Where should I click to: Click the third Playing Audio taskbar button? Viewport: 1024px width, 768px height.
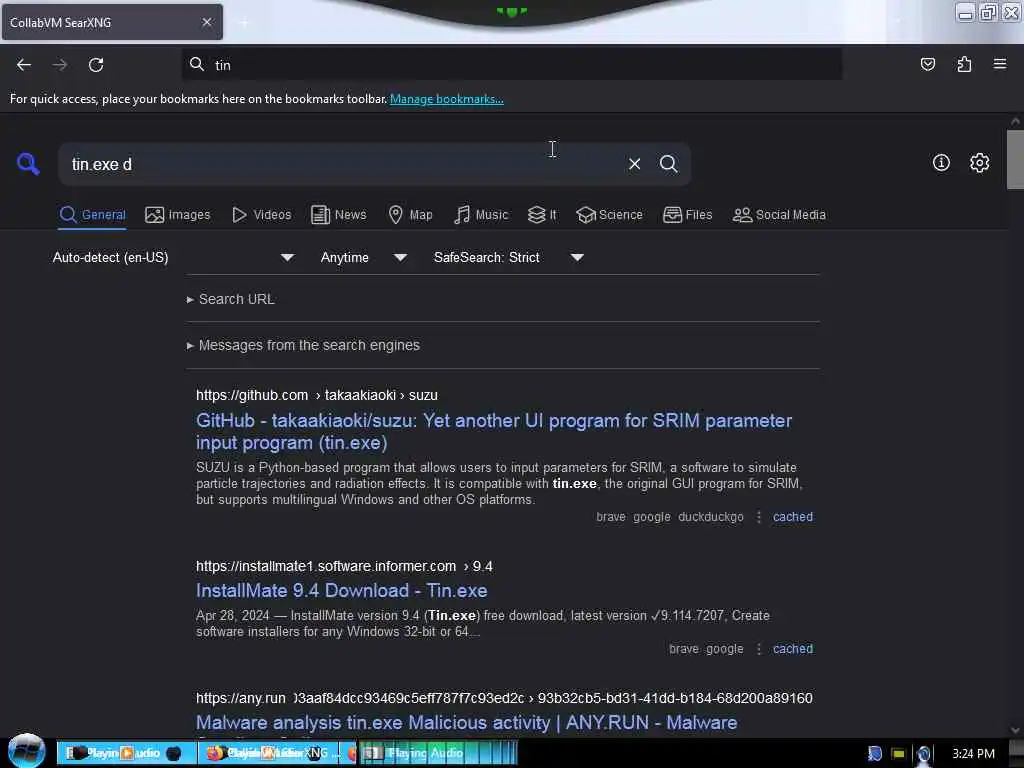pos(439,753)
